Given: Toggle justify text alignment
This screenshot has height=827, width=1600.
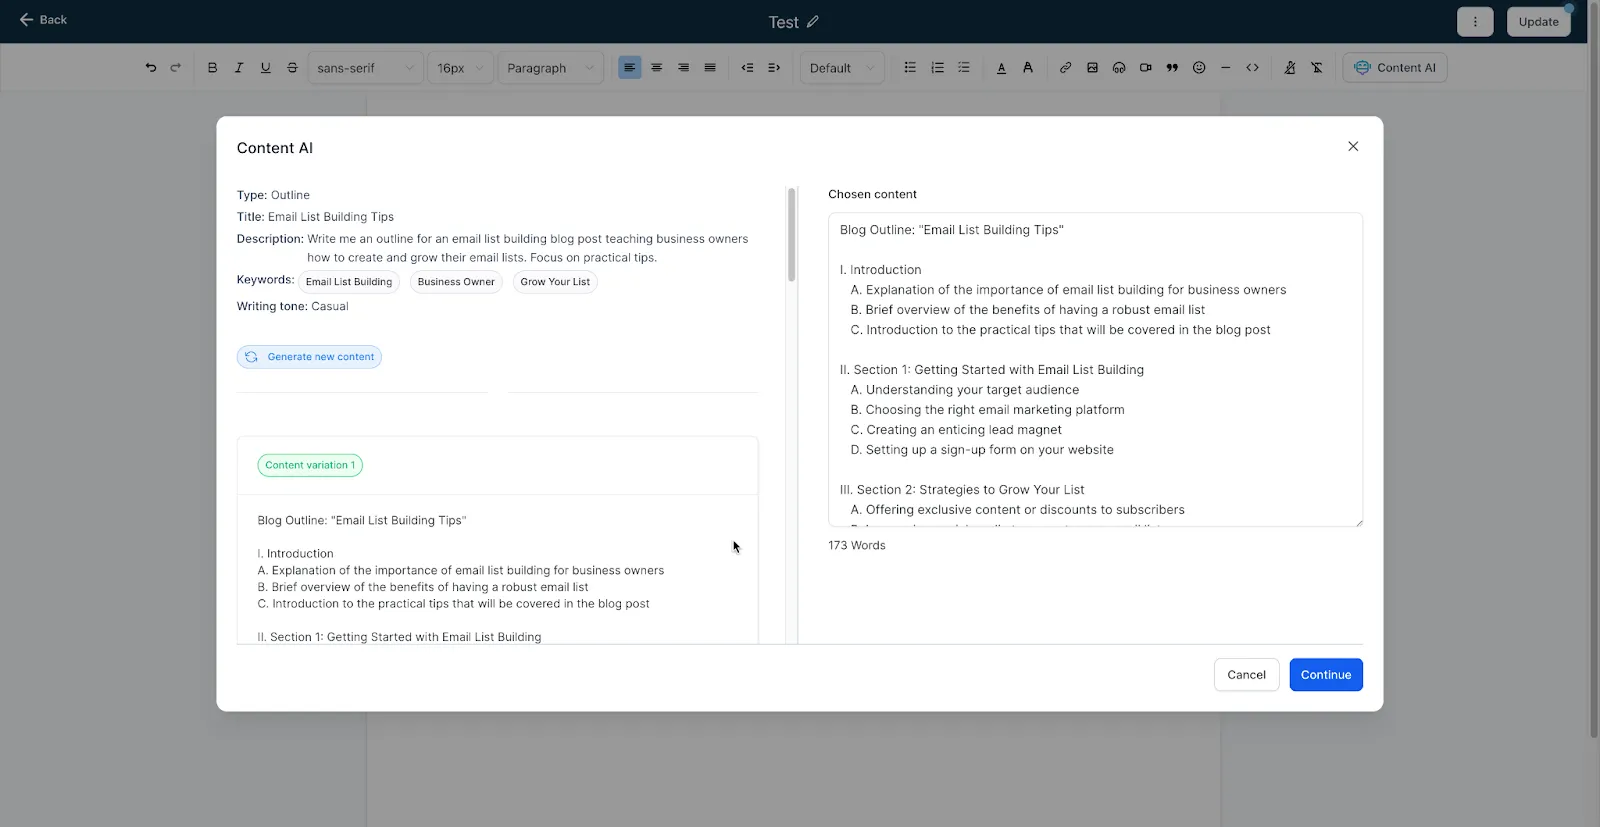Looking at the screenshot, I should [x=710, y=68].
